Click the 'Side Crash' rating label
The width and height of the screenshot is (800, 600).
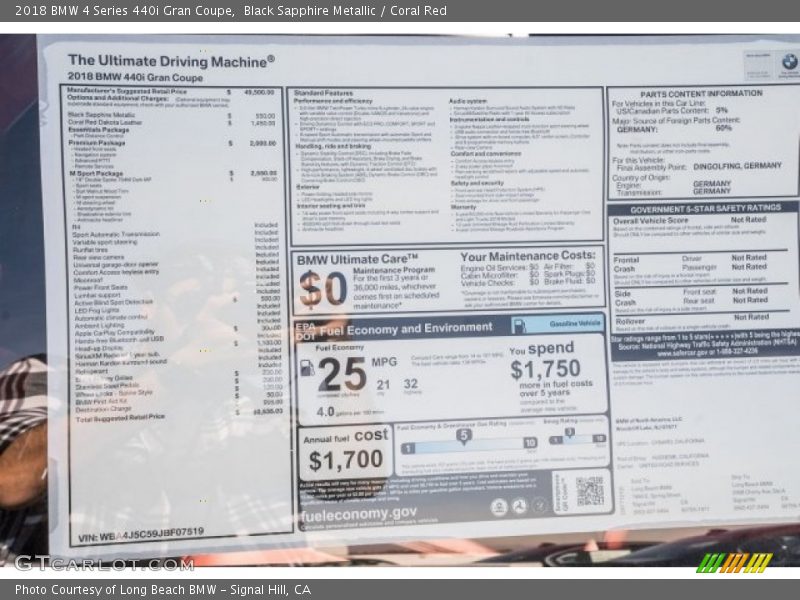(x=626, y=298)
